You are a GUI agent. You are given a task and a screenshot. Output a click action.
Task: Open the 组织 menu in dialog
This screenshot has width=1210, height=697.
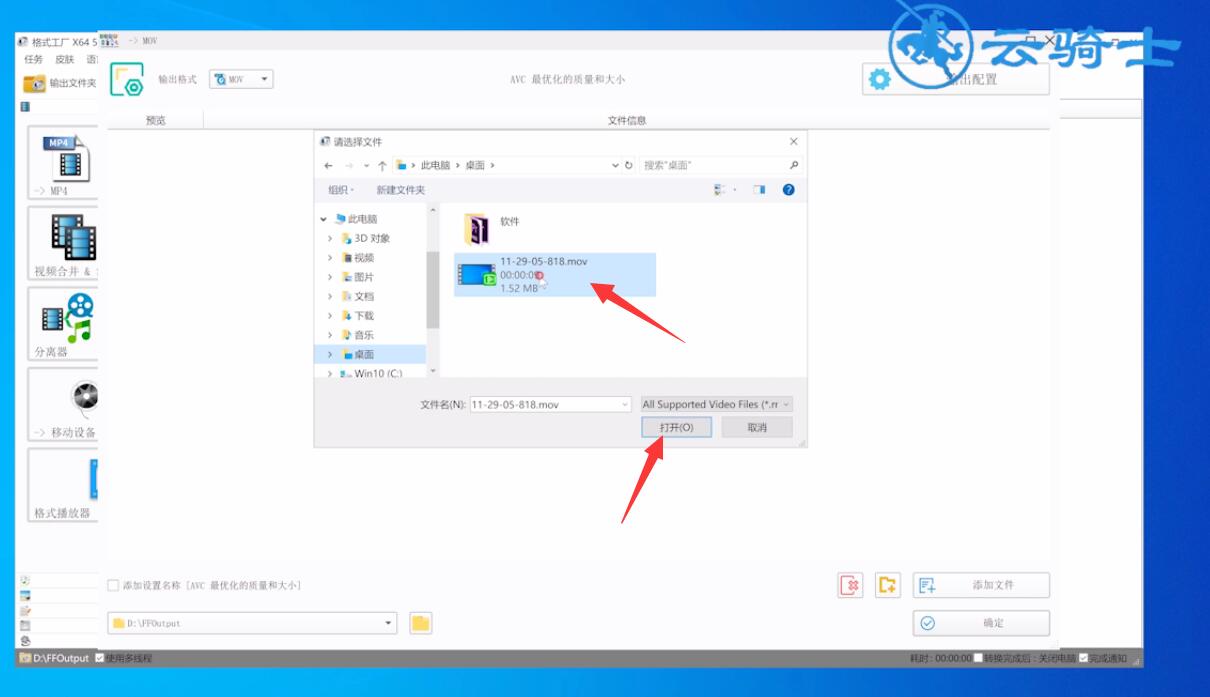(341, 190)
